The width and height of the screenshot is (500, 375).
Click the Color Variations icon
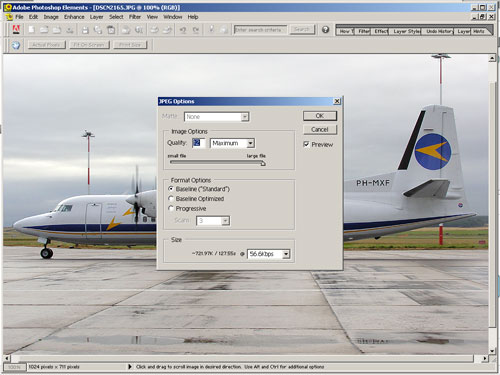[x=224, y=30]
